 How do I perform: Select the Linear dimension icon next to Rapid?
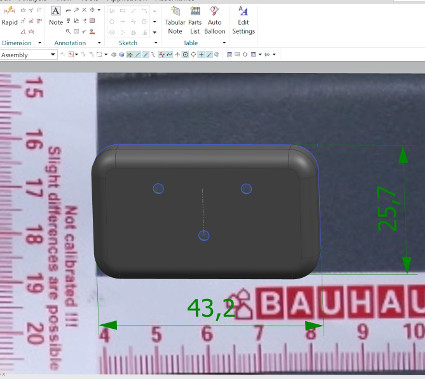click(x=23, y=10)
